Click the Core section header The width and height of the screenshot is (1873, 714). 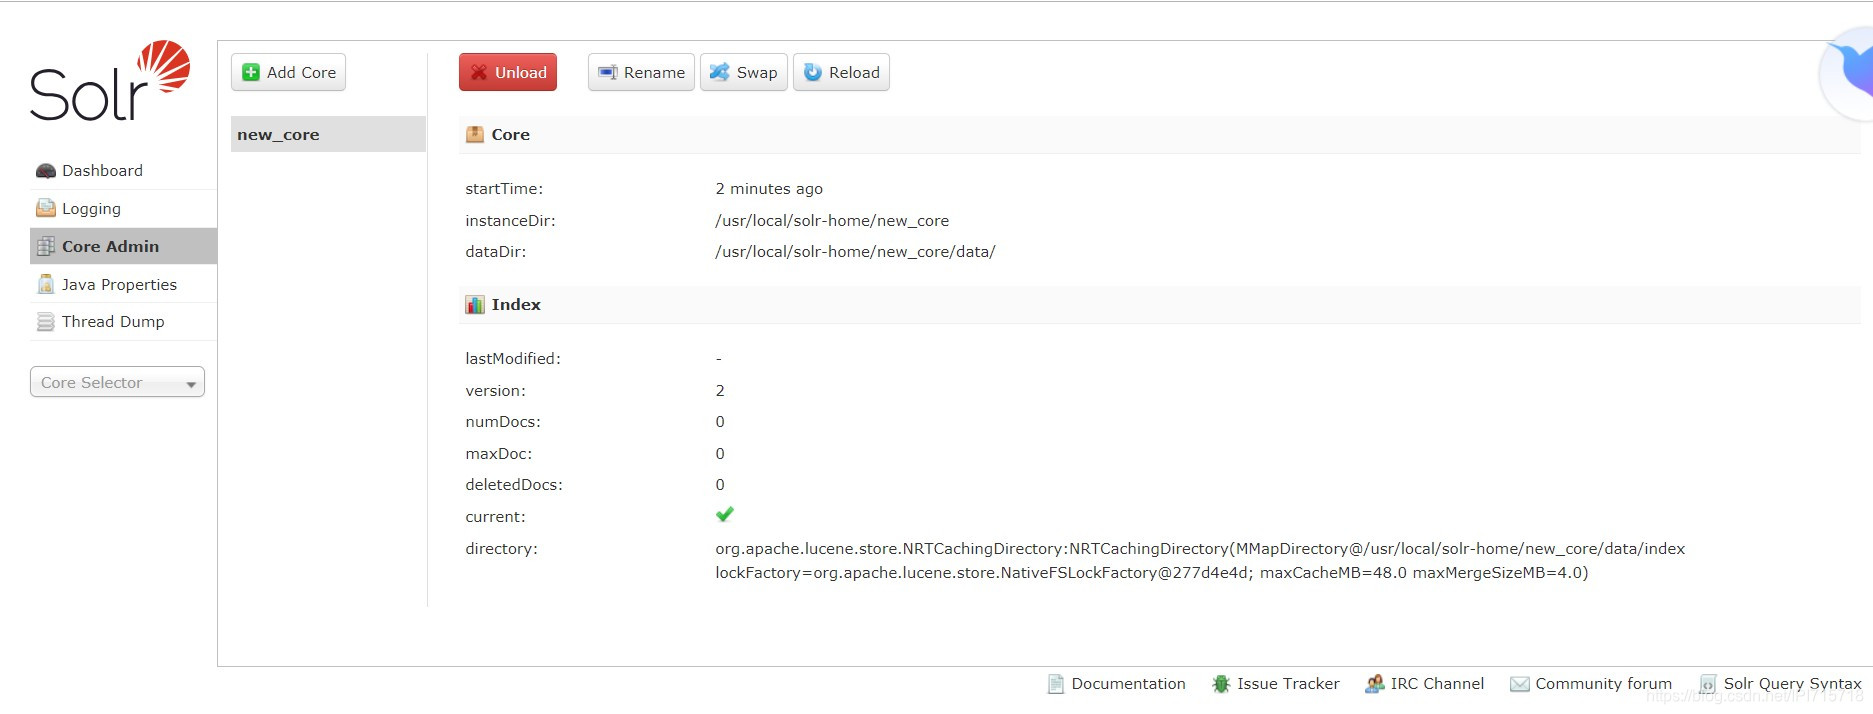pyautogui.click(x=1159, y=134)
